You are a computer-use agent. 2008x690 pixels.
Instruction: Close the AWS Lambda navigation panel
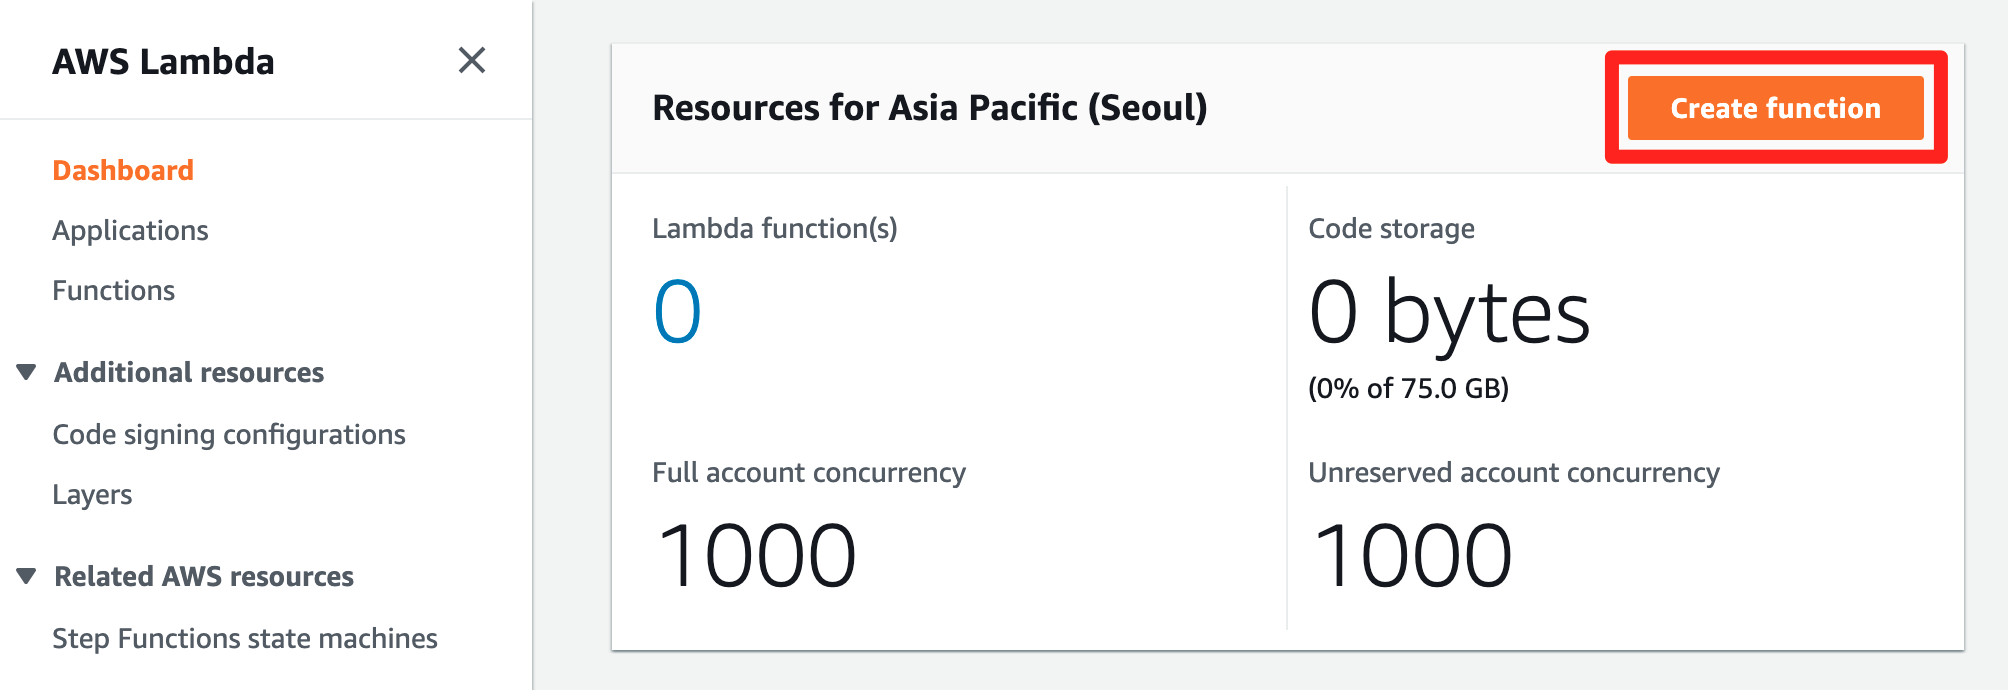coord(472,61)
